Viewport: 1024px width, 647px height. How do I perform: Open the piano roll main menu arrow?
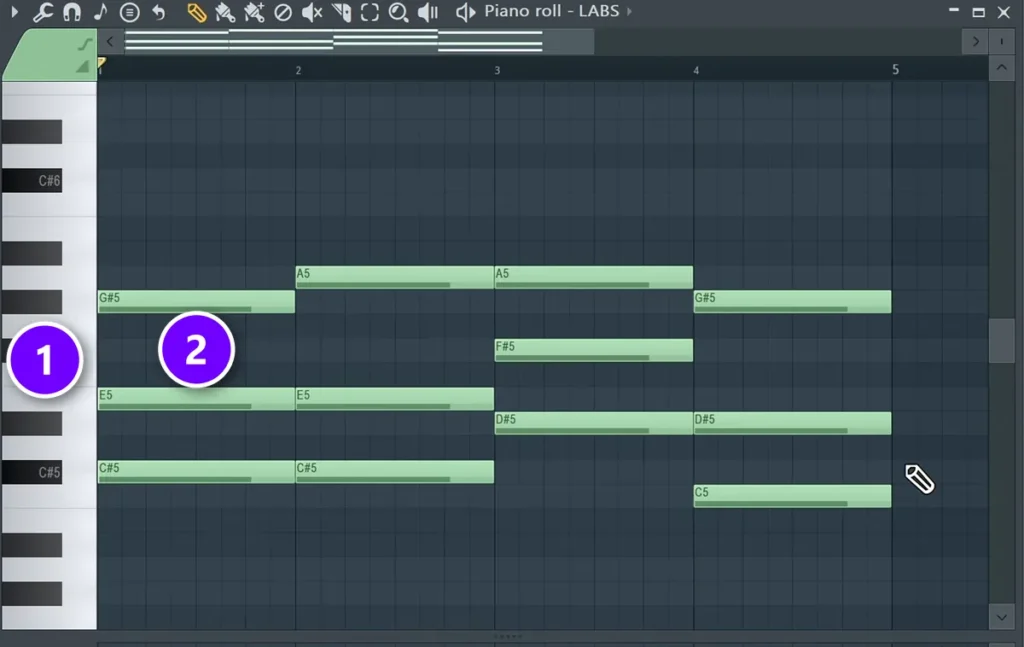tap(14, 12)
